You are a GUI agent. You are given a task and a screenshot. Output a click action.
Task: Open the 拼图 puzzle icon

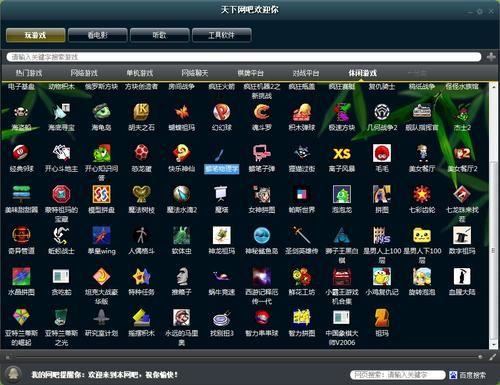point(382,194)
